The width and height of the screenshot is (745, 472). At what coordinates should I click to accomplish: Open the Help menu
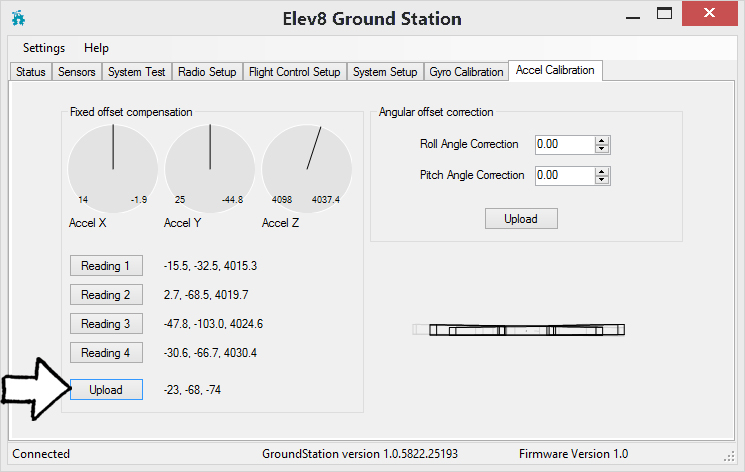[97, 48]
